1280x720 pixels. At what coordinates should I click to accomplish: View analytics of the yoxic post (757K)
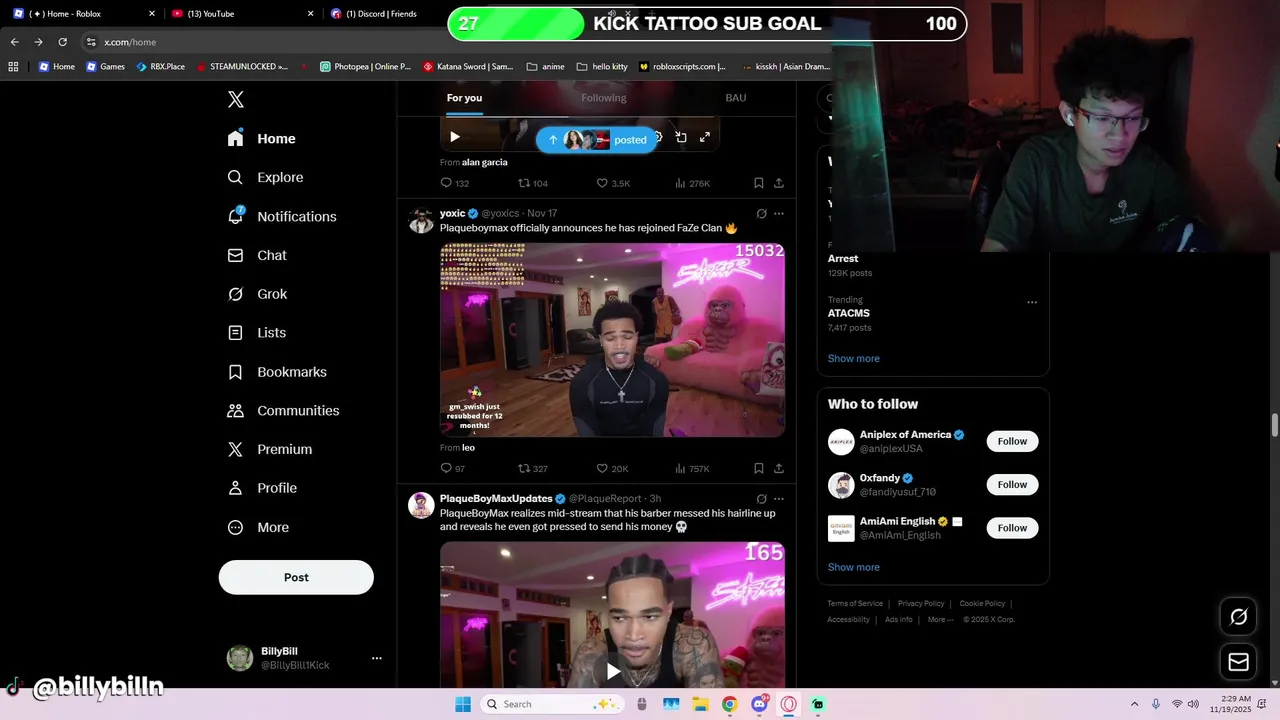[680, 468]
